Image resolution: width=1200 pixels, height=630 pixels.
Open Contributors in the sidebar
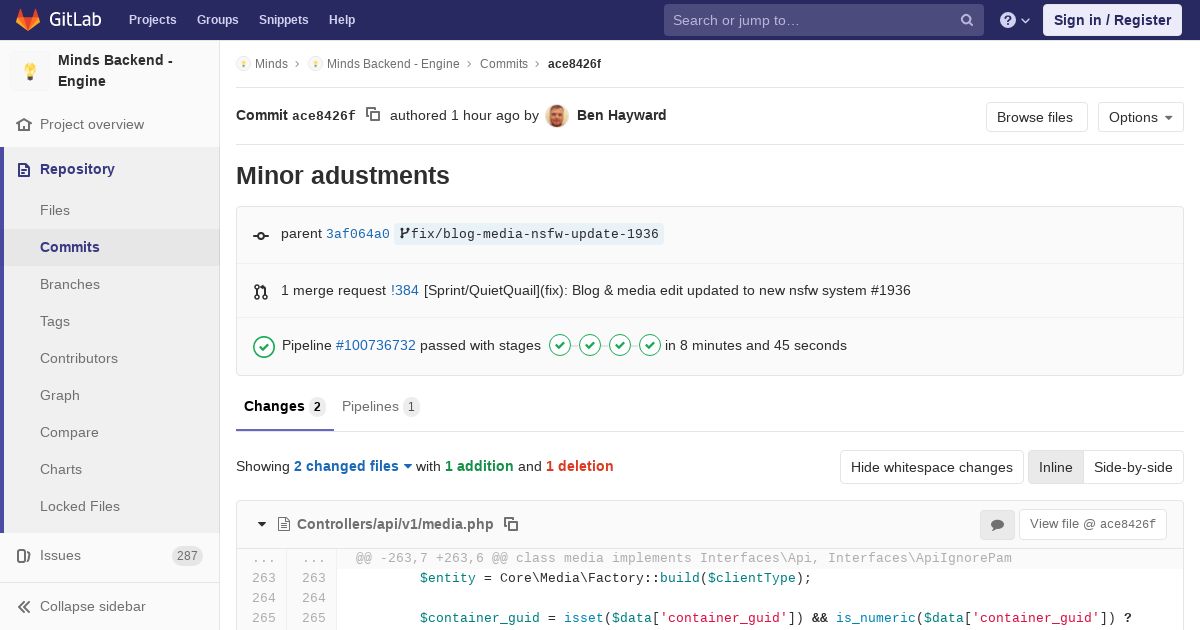(x=79, y=358)
